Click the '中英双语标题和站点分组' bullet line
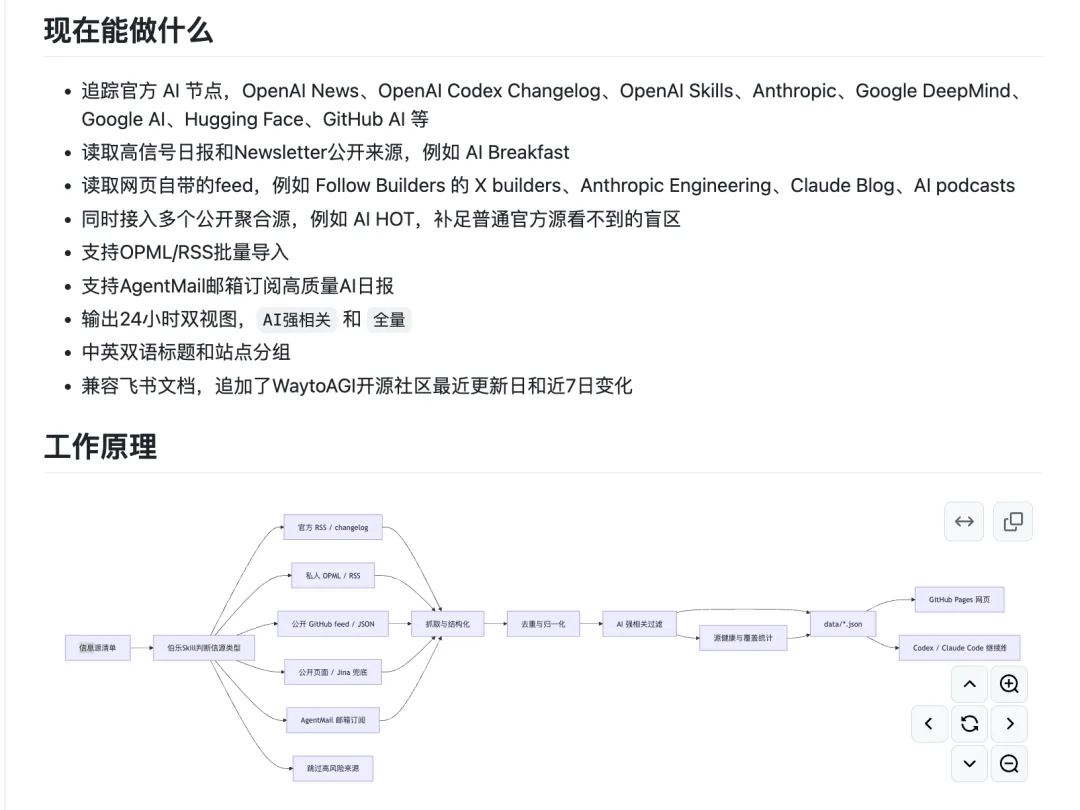 (x=186, y=353)
